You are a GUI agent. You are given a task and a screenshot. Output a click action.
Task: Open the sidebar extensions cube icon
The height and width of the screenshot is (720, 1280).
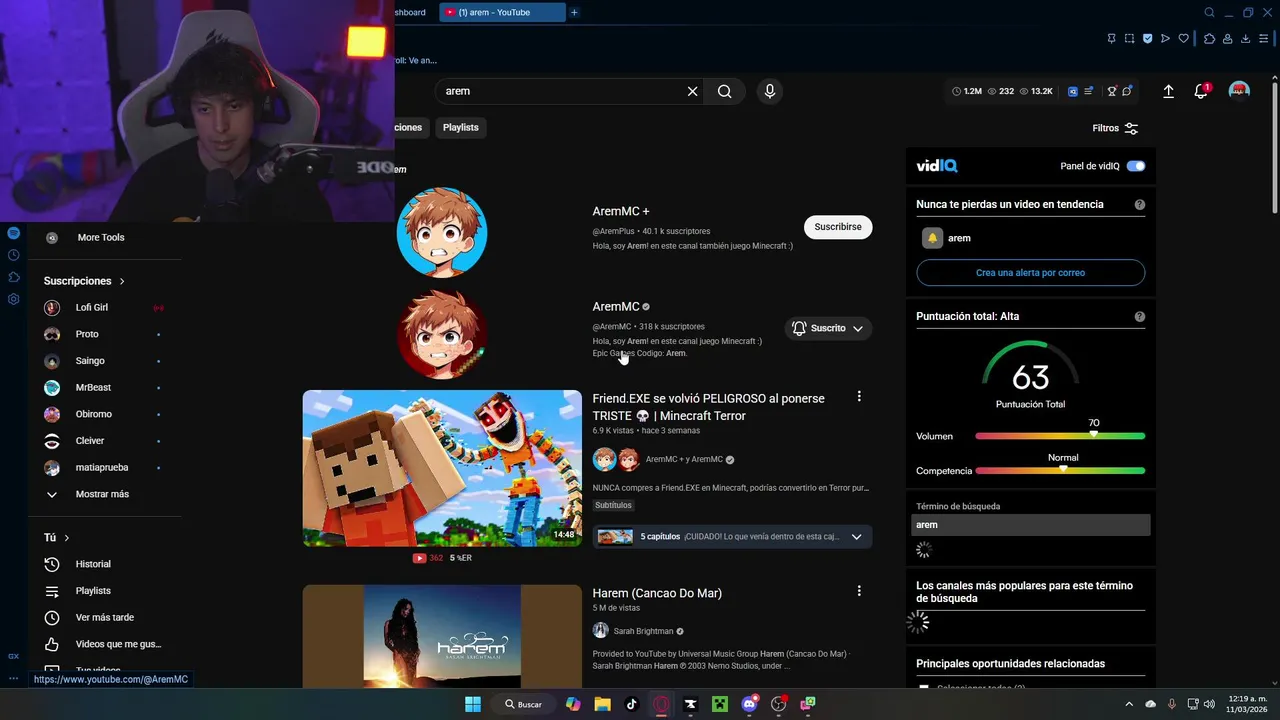(x=13, y=277)
